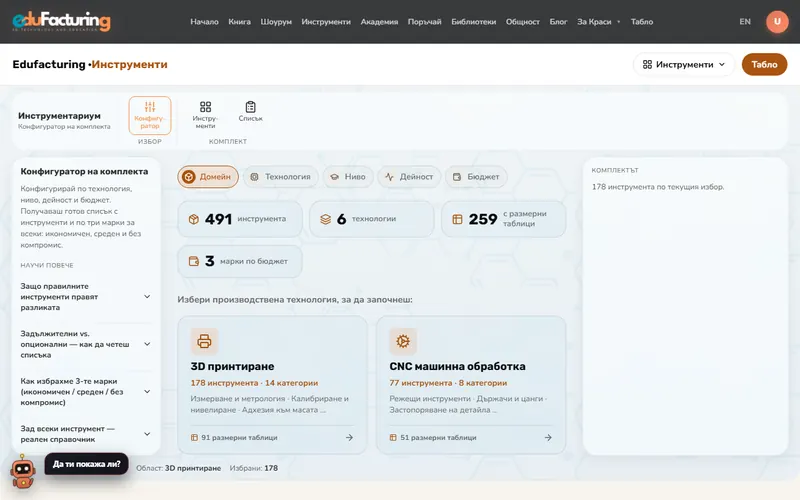The width and height of the screenshot is (800, 500).
Task: Click the table icon next to 91 размерни таблици
Action: (194, 437)
